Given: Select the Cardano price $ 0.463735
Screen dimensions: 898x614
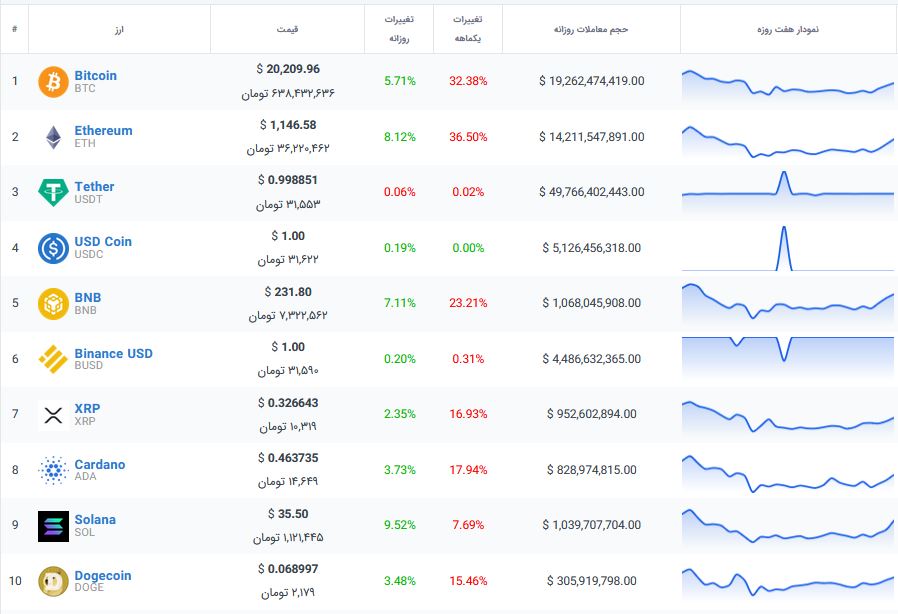Looking at the screenshot, I should pos(287,458).
